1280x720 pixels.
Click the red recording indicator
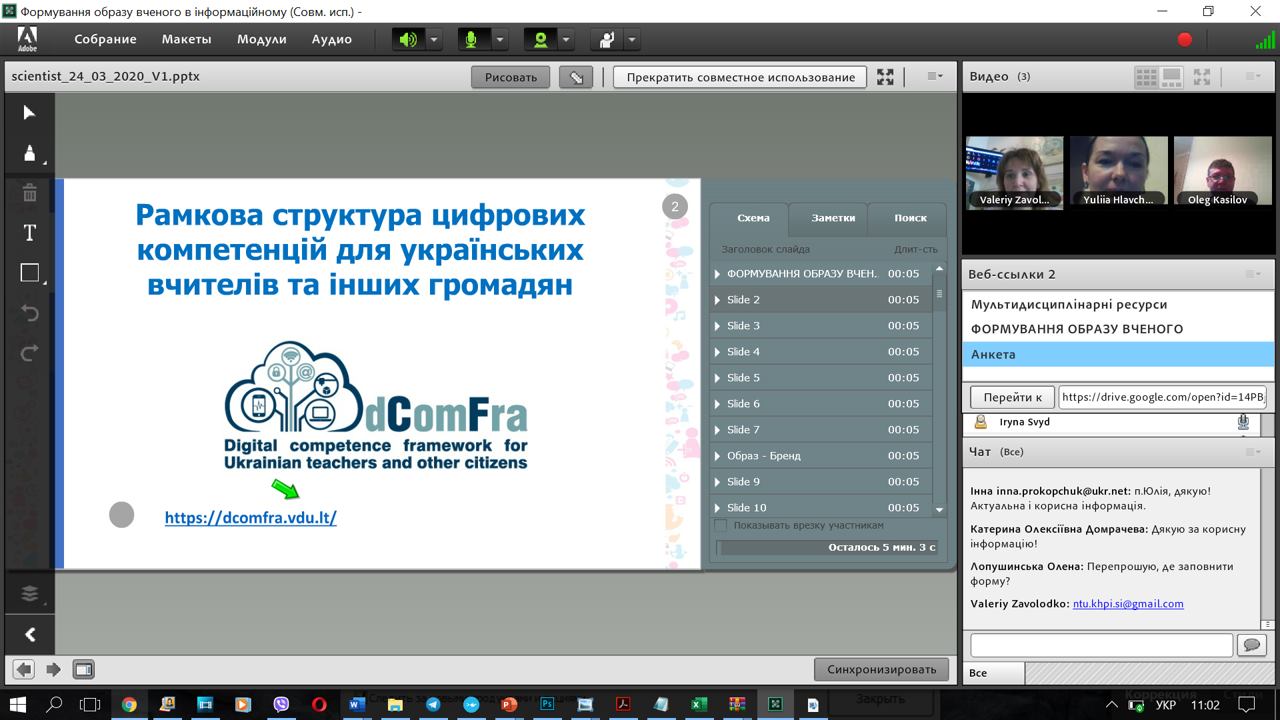pos(1185,39)
